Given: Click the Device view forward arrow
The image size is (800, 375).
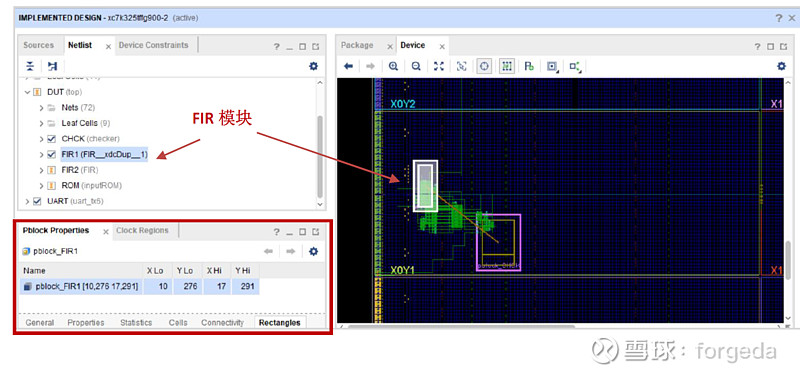Looking at the screenshot, I should pos(370,66).
